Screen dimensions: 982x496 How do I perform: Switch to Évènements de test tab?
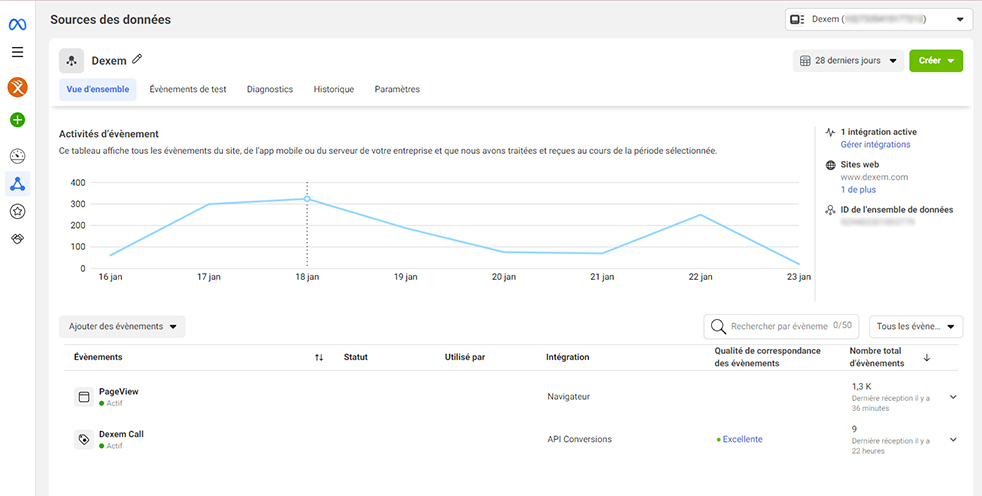click(x=188, y=90)
